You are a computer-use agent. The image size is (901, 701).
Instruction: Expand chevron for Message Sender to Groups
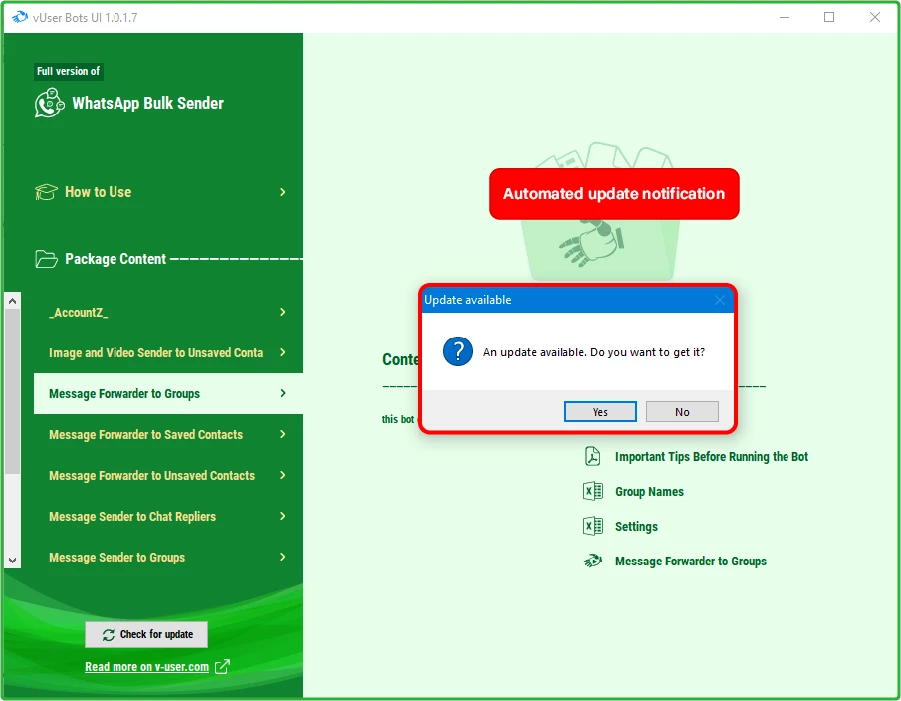pos(283,557)
